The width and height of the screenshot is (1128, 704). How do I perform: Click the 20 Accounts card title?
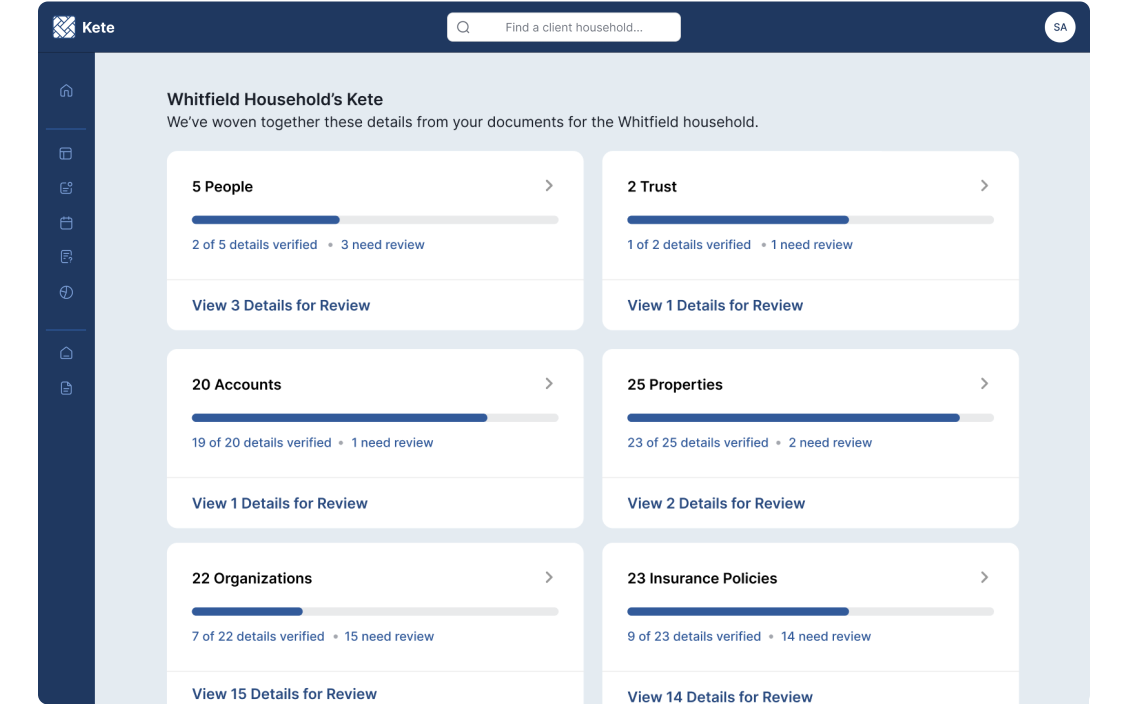(x=237, y=385)
